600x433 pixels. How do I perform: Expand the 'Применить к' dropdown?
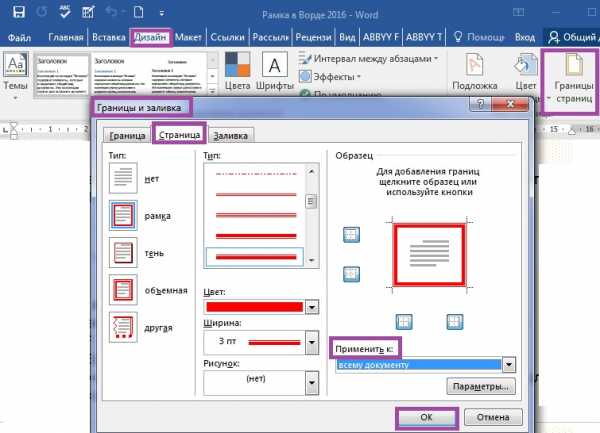[x=509, y=364]
